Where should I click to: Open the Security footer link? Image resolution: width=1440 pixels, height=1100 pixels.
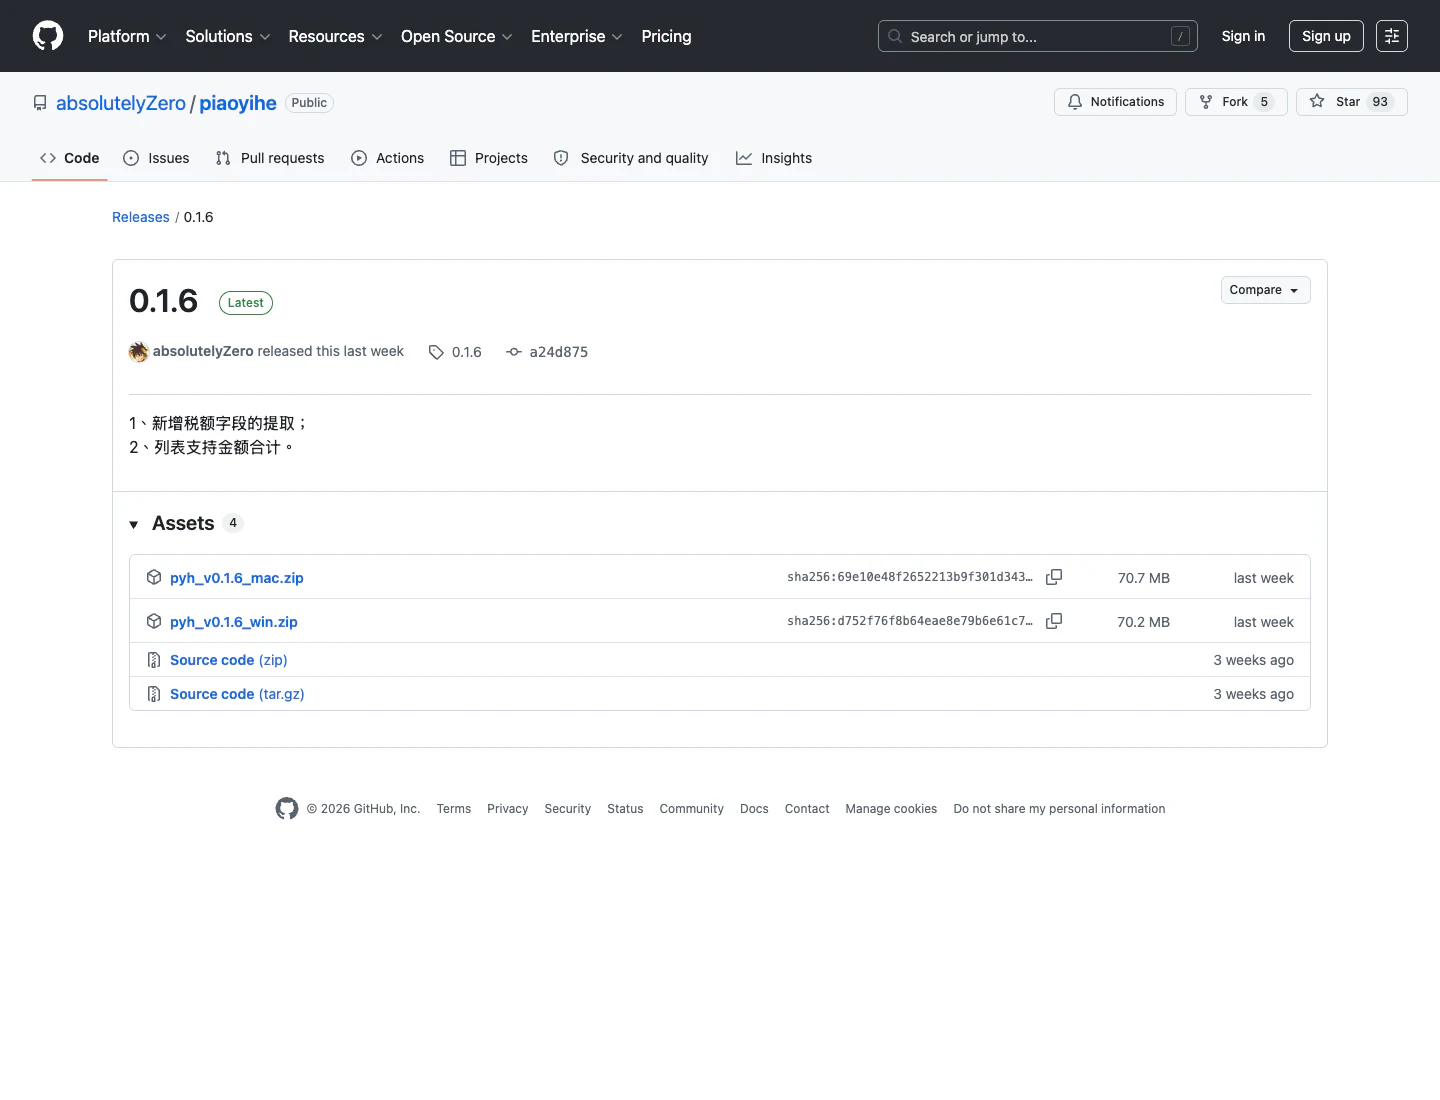tap(568, 809)
